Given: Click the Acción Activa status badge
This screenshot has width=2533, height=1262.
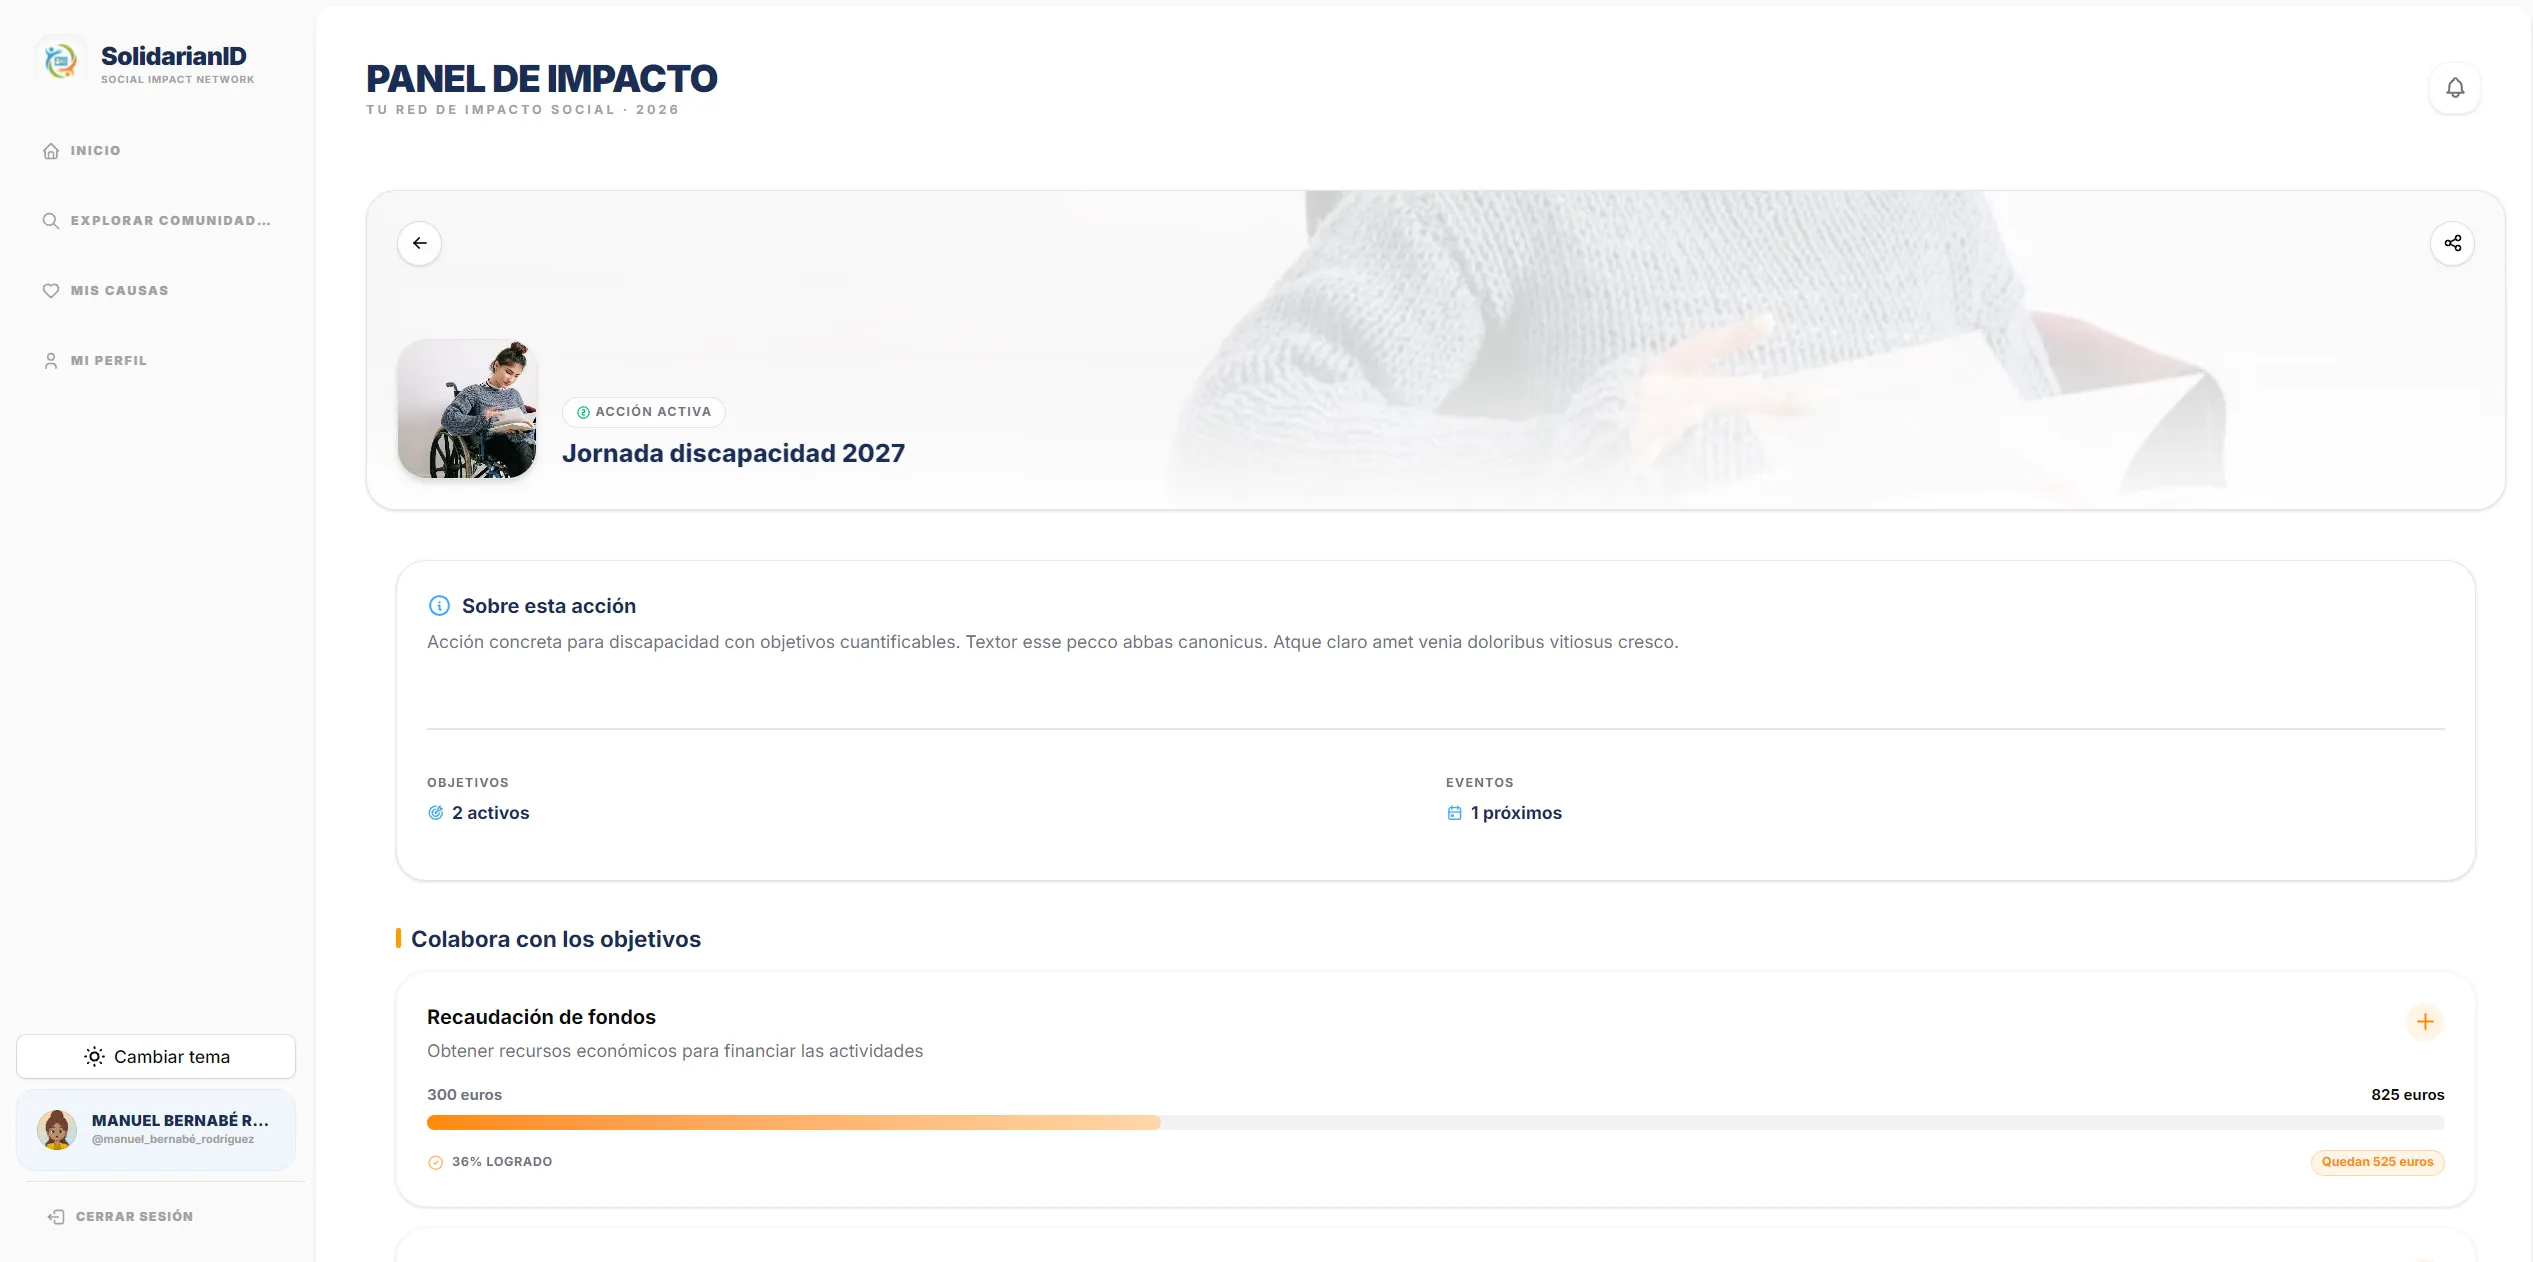Looking at the screenshot, I should pos(644,412).
